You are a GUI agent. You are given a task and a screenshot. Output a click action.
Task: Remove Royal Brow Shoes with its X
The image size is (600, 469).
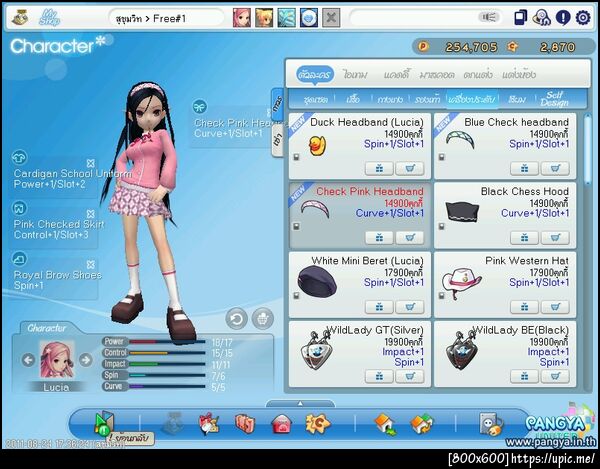click(91, 264)
